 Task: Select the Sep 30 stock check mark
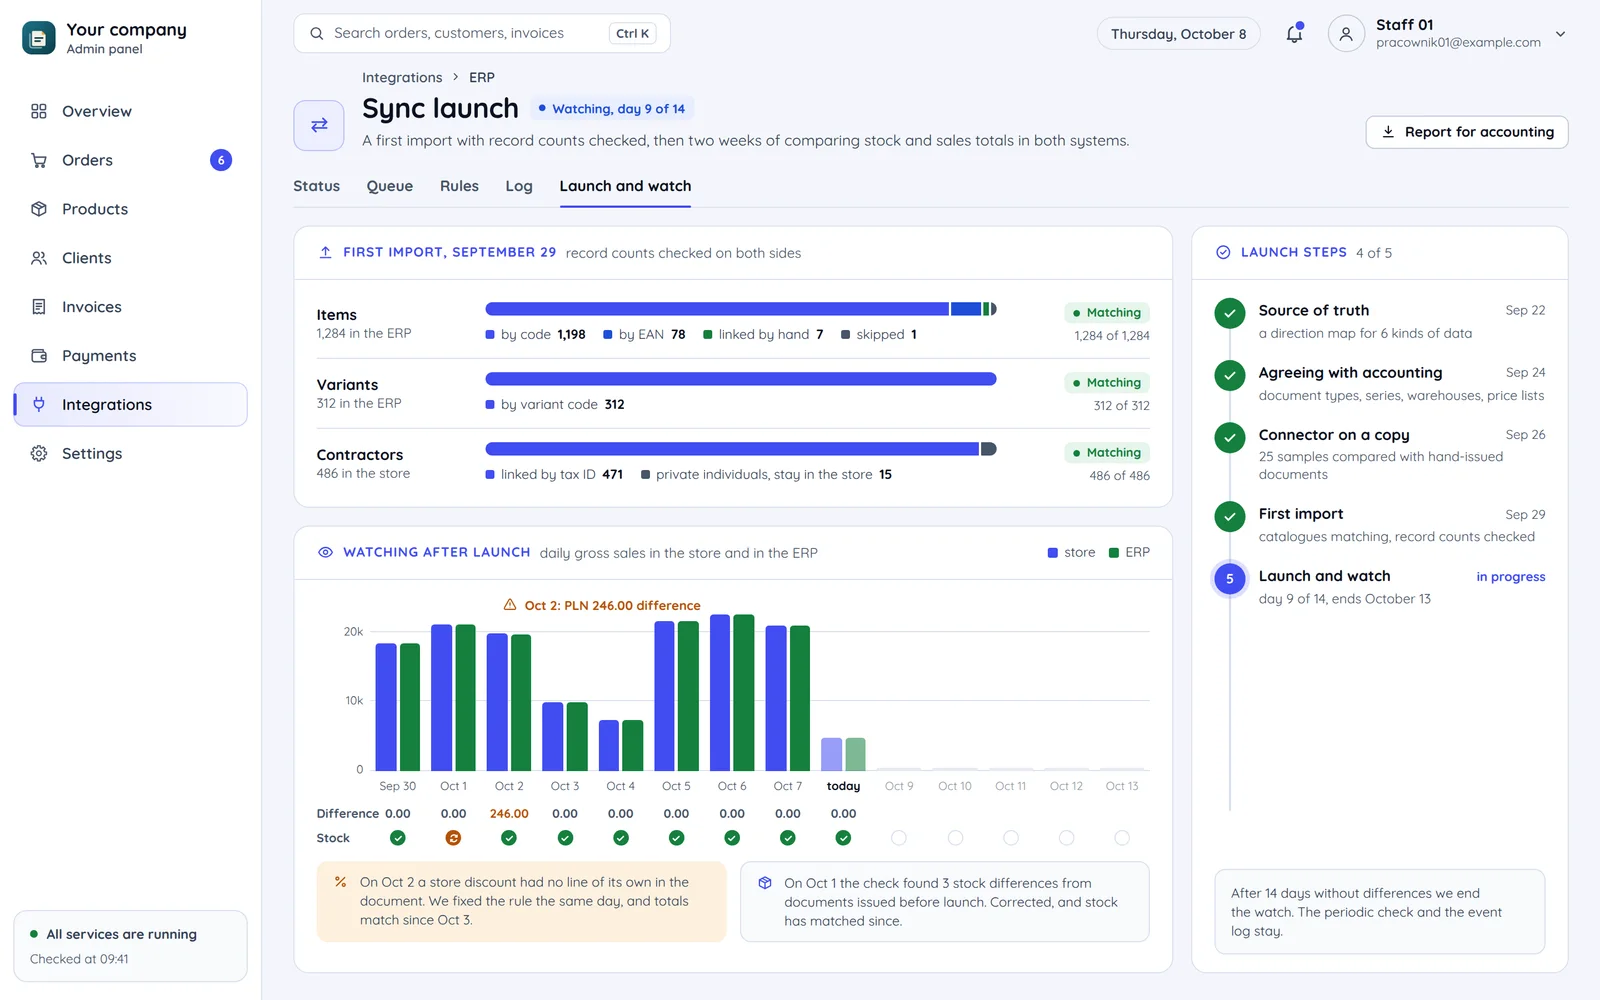click(x=398, y=838)
